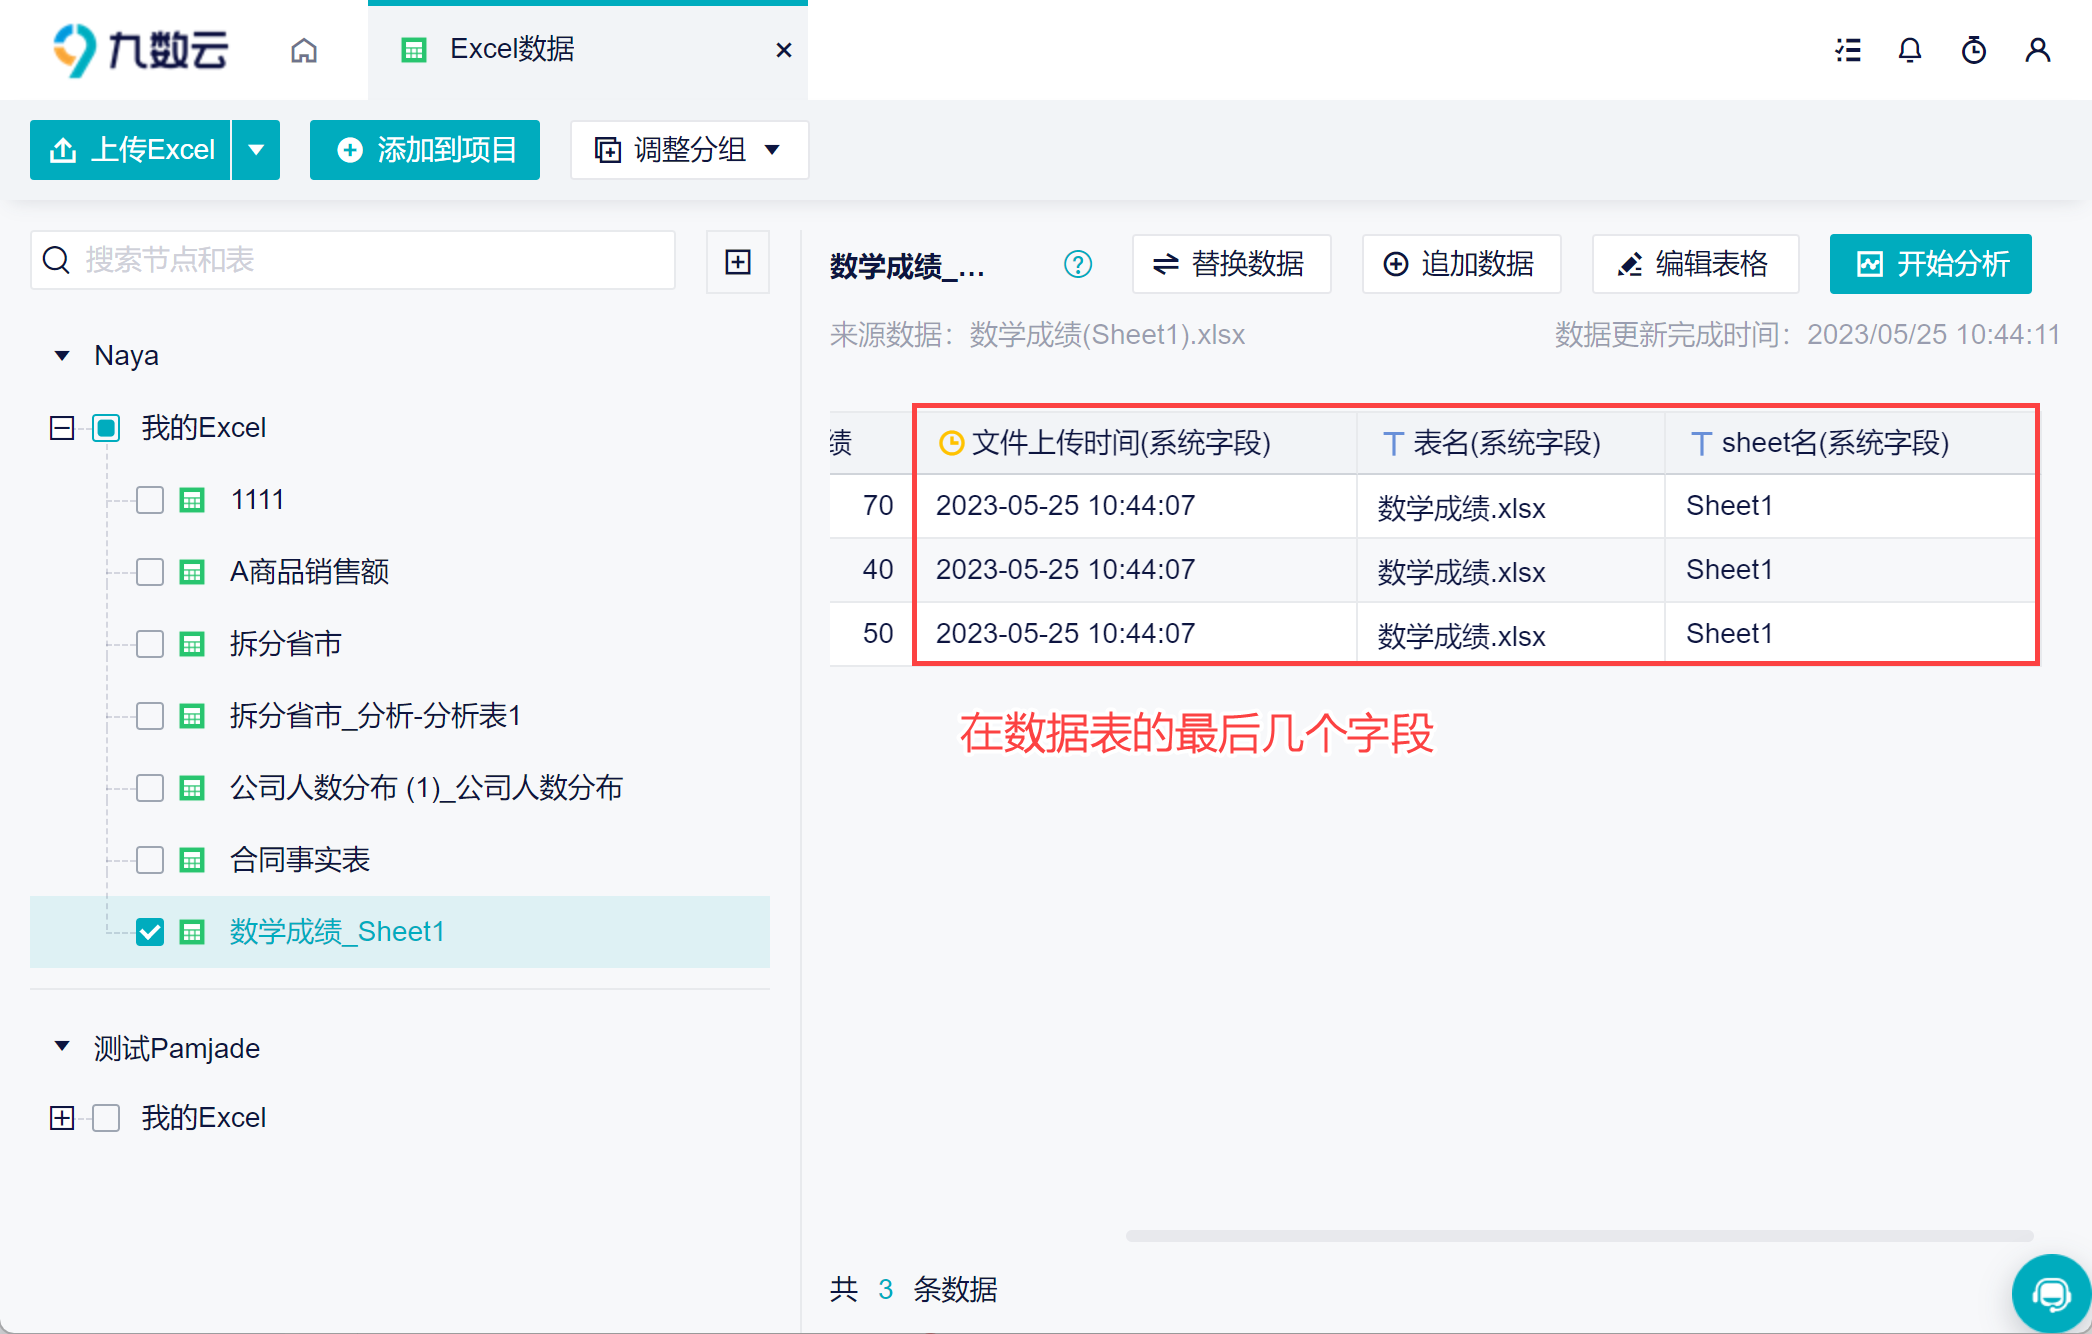Click the help question mark icon
Screen dimensions: 2092x1334
[x=1078, y=264]
